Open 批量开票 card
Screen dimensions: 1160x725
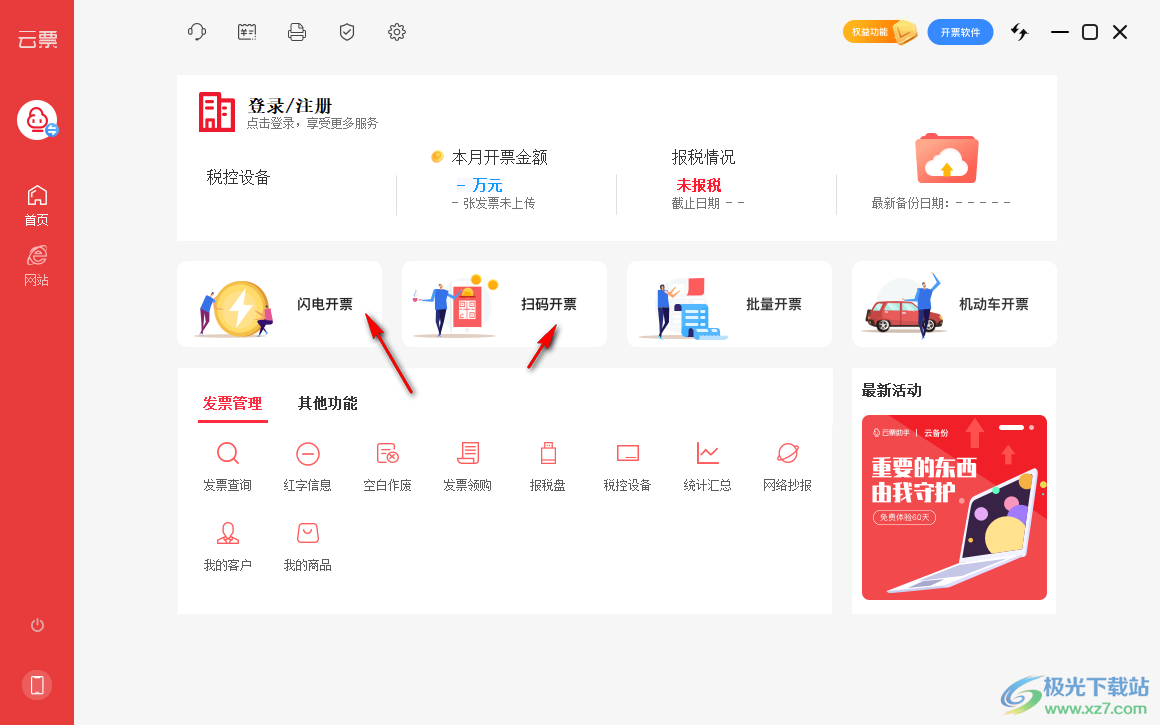click(729, 304)
